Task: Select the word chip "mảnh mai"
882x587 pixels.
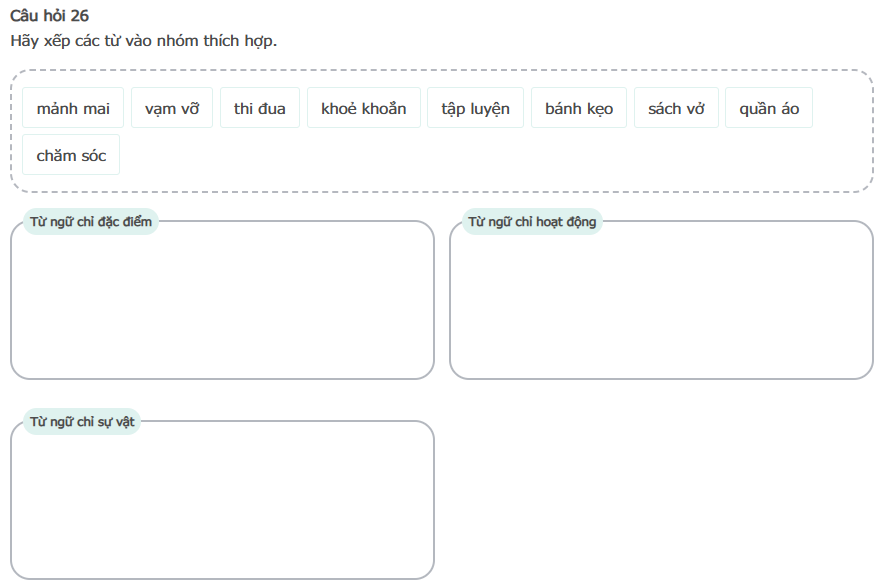Action: point(73,108)
